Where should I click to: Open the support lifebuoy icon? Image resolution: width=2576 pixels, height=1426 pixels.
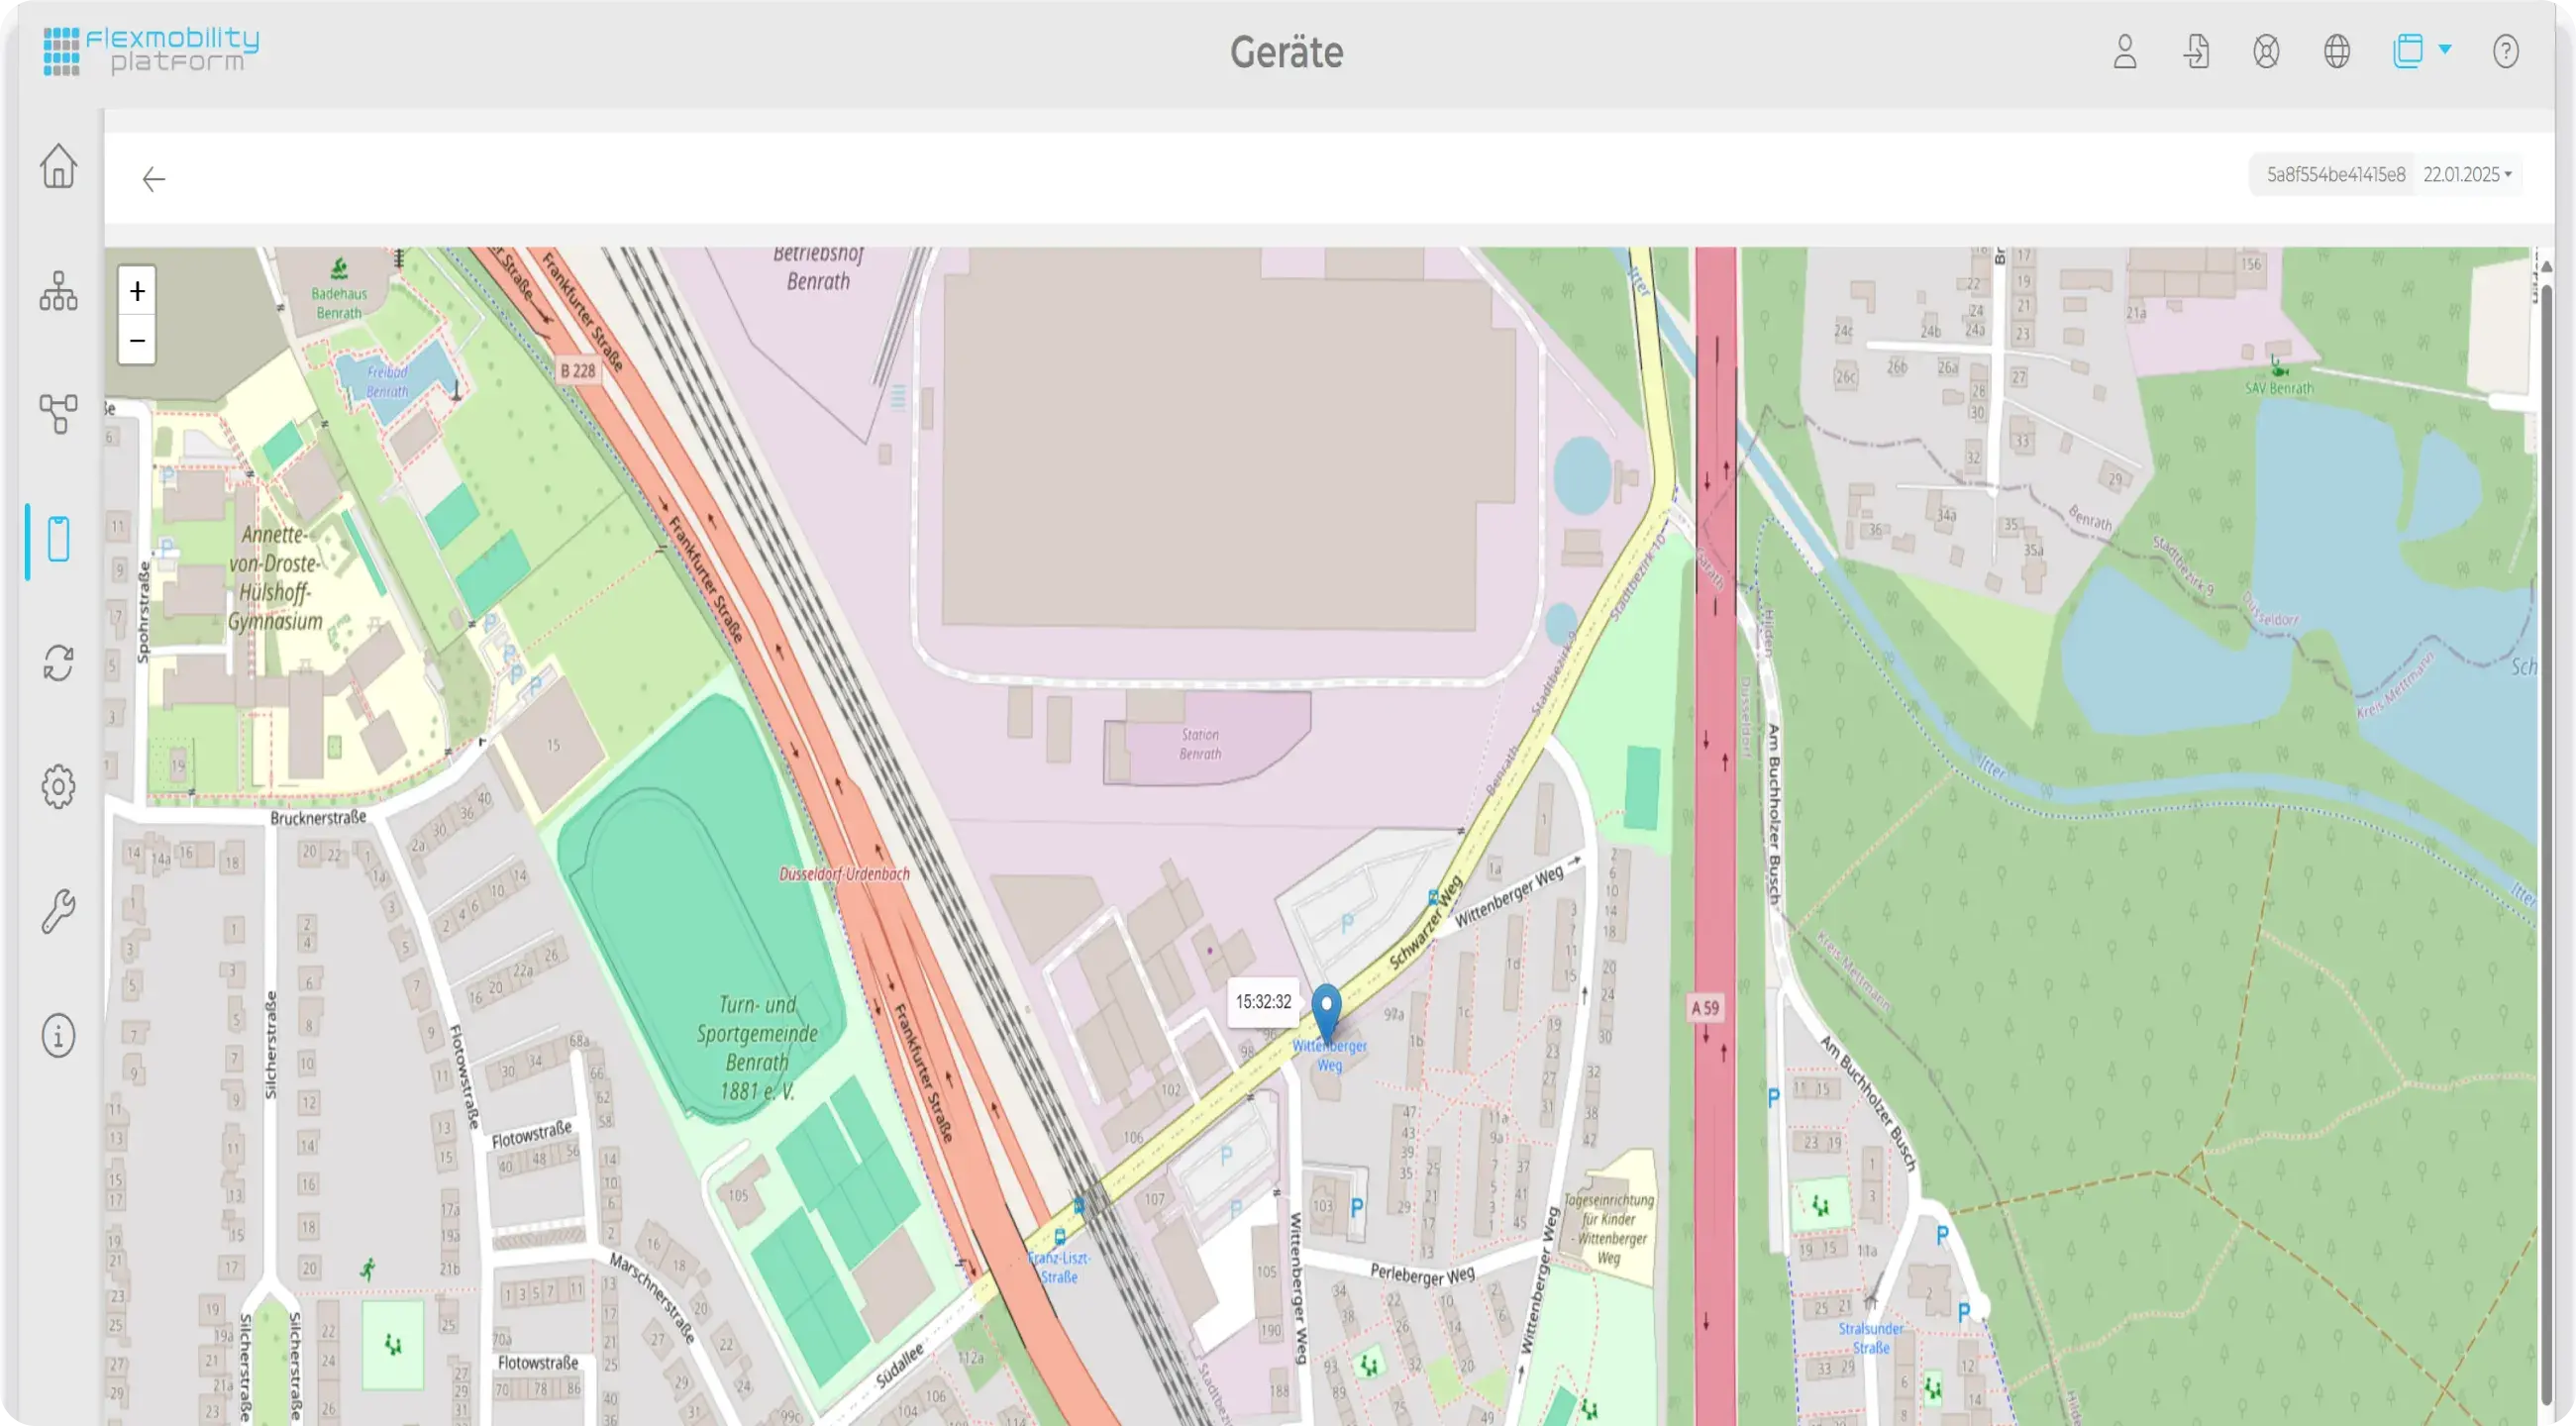[x=2266, y=51]
